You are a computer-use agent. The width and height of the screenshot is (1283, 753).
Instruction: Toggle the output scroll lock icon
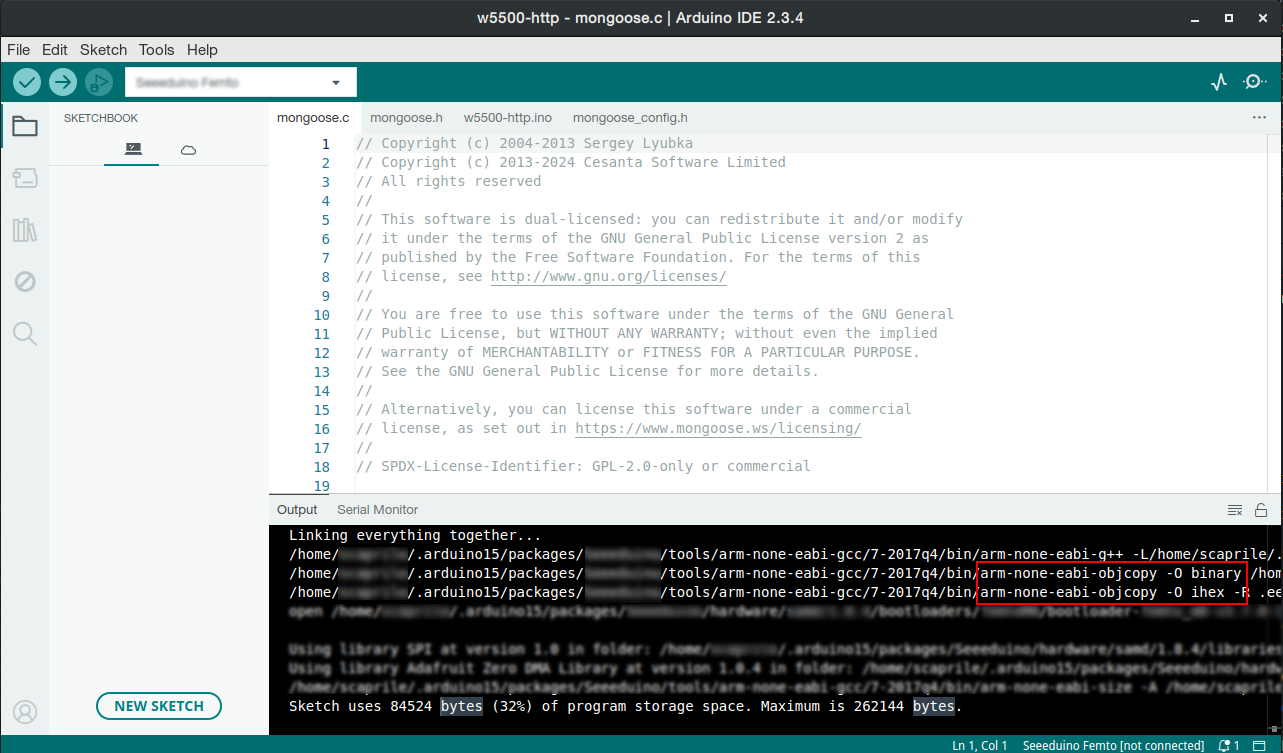click(1261, 510)
